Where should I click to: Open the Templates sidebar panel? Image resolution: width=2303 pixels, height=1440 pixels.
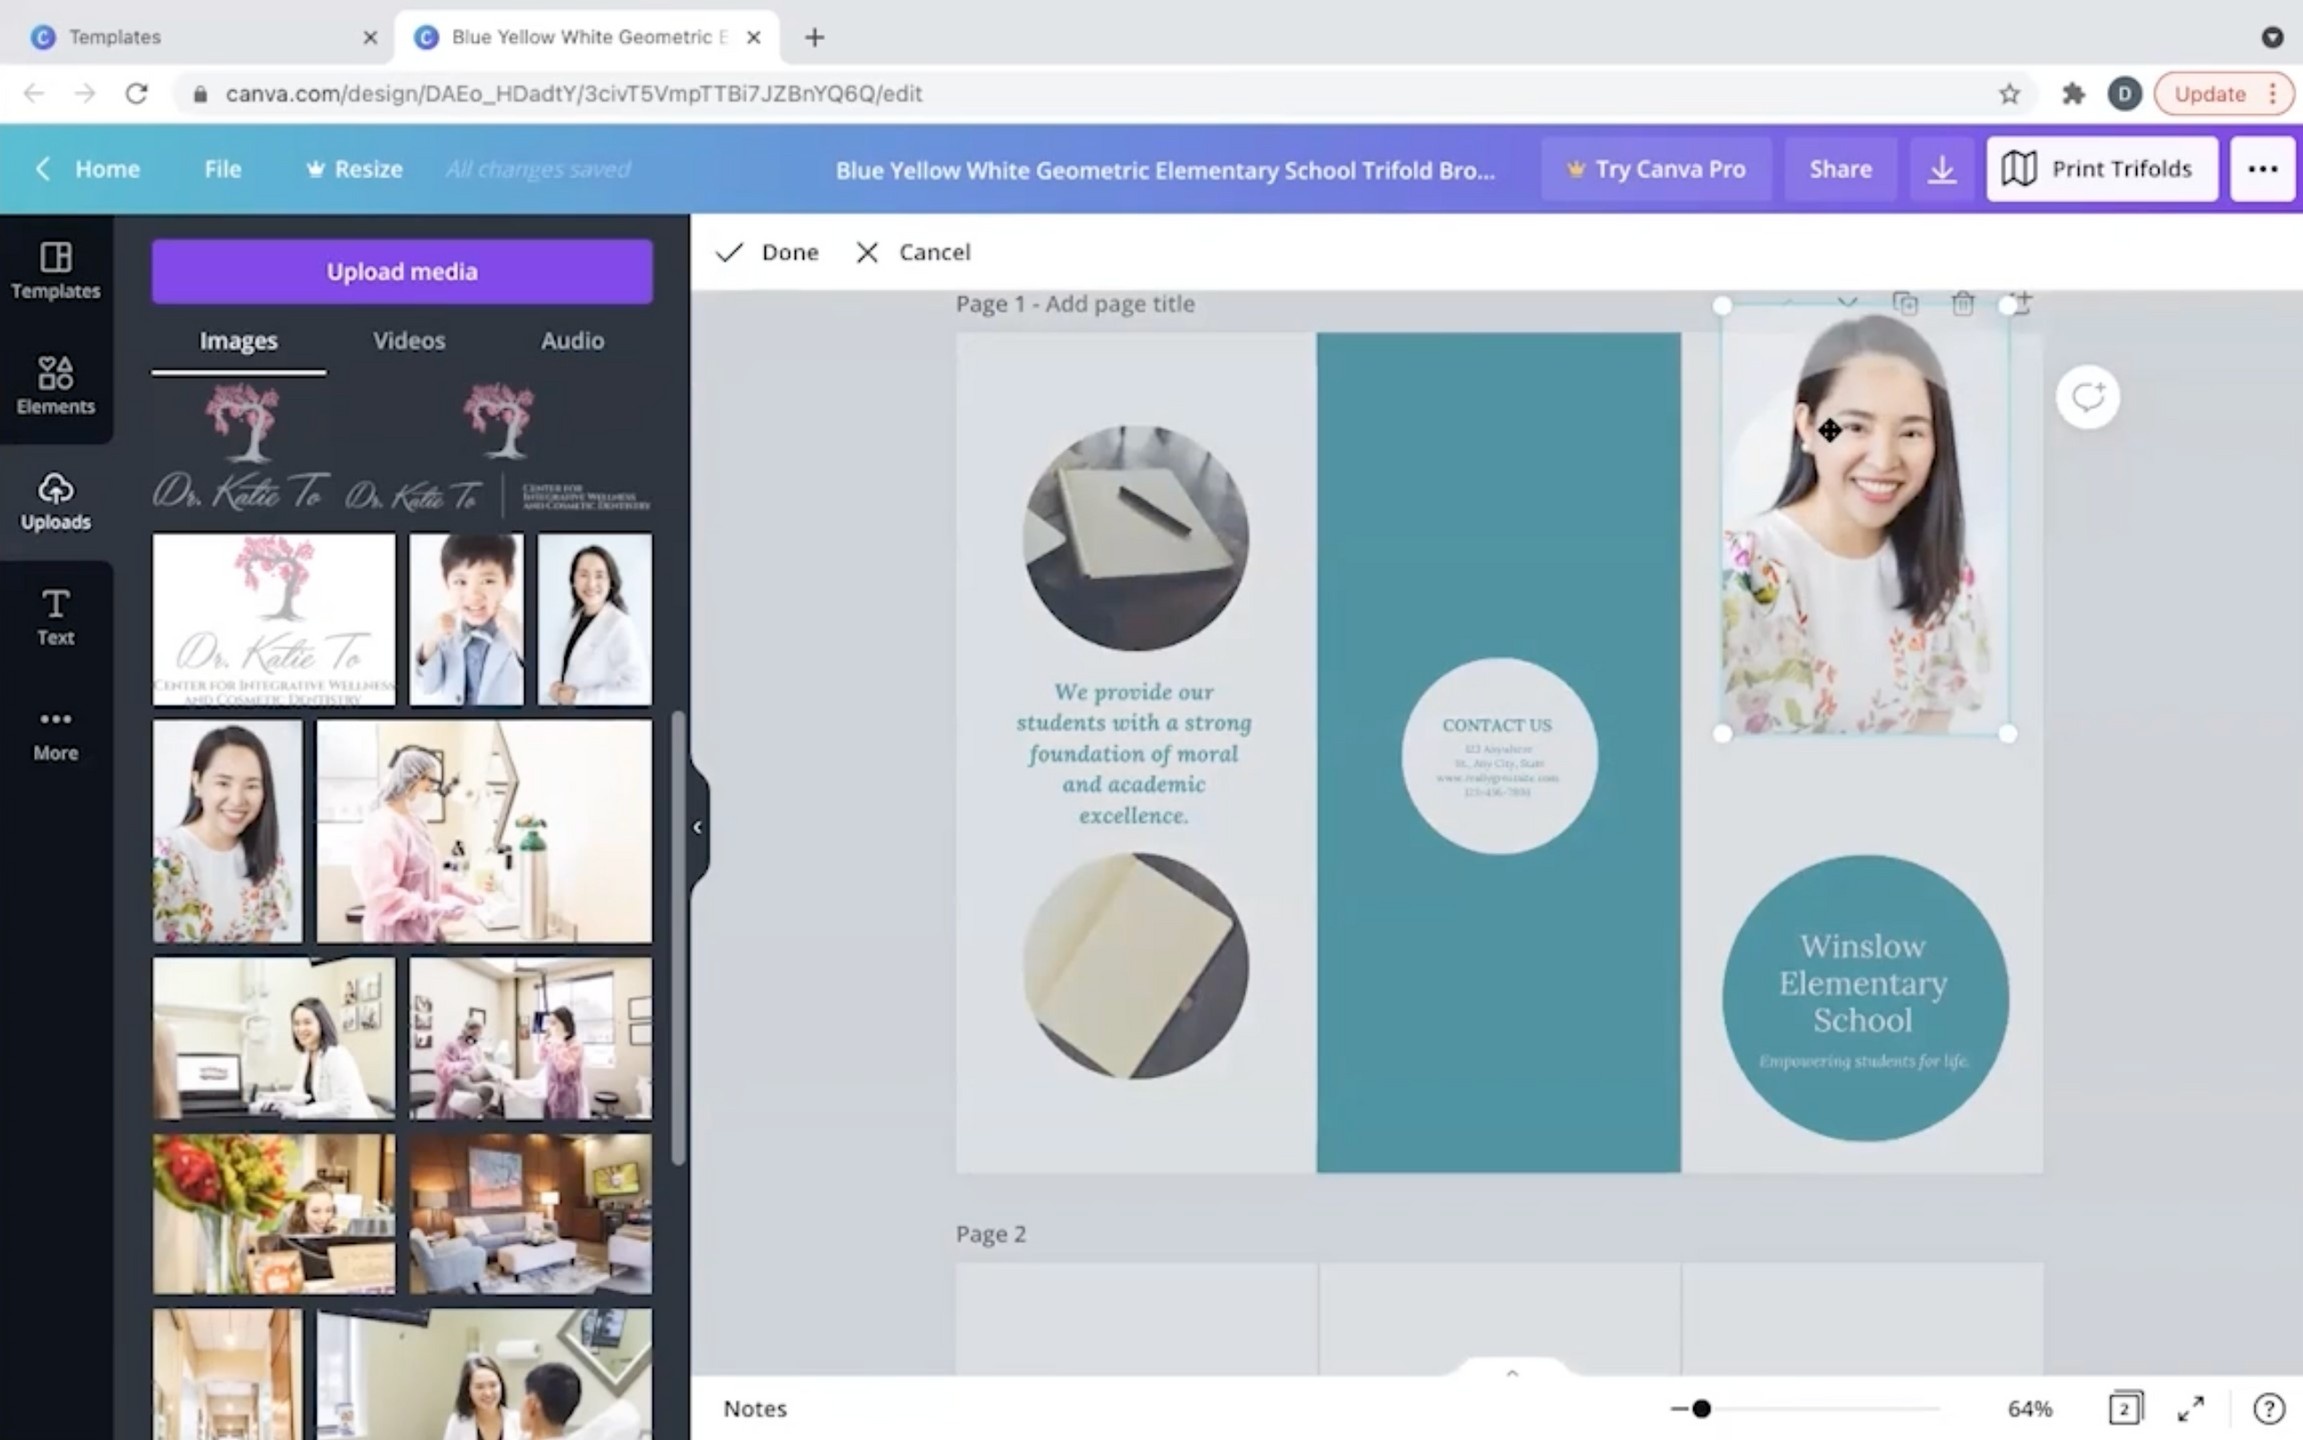click(55, 270)
